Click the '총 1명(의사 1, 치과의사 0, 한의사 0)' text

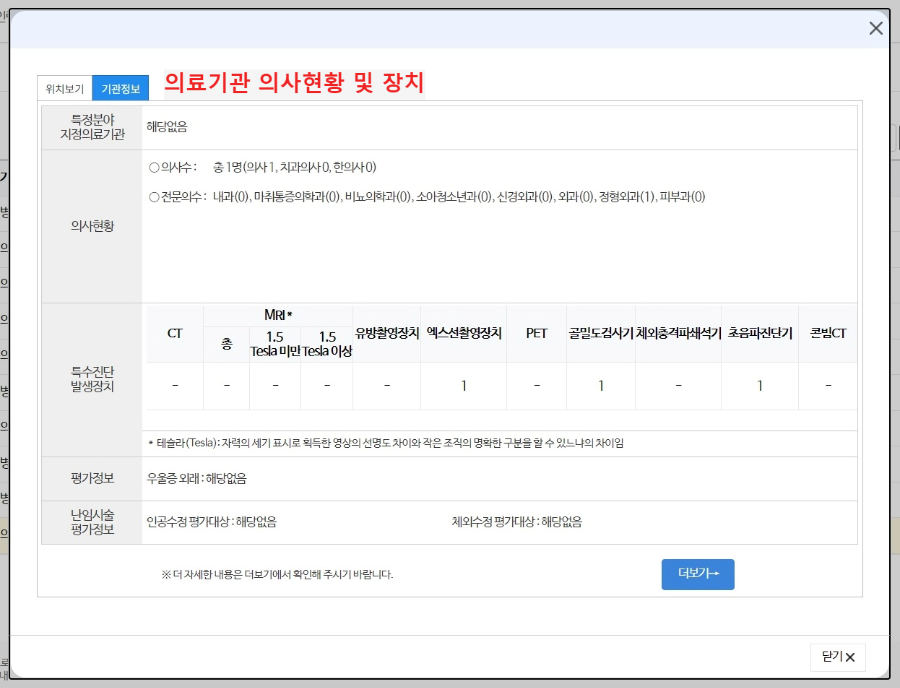294,168
